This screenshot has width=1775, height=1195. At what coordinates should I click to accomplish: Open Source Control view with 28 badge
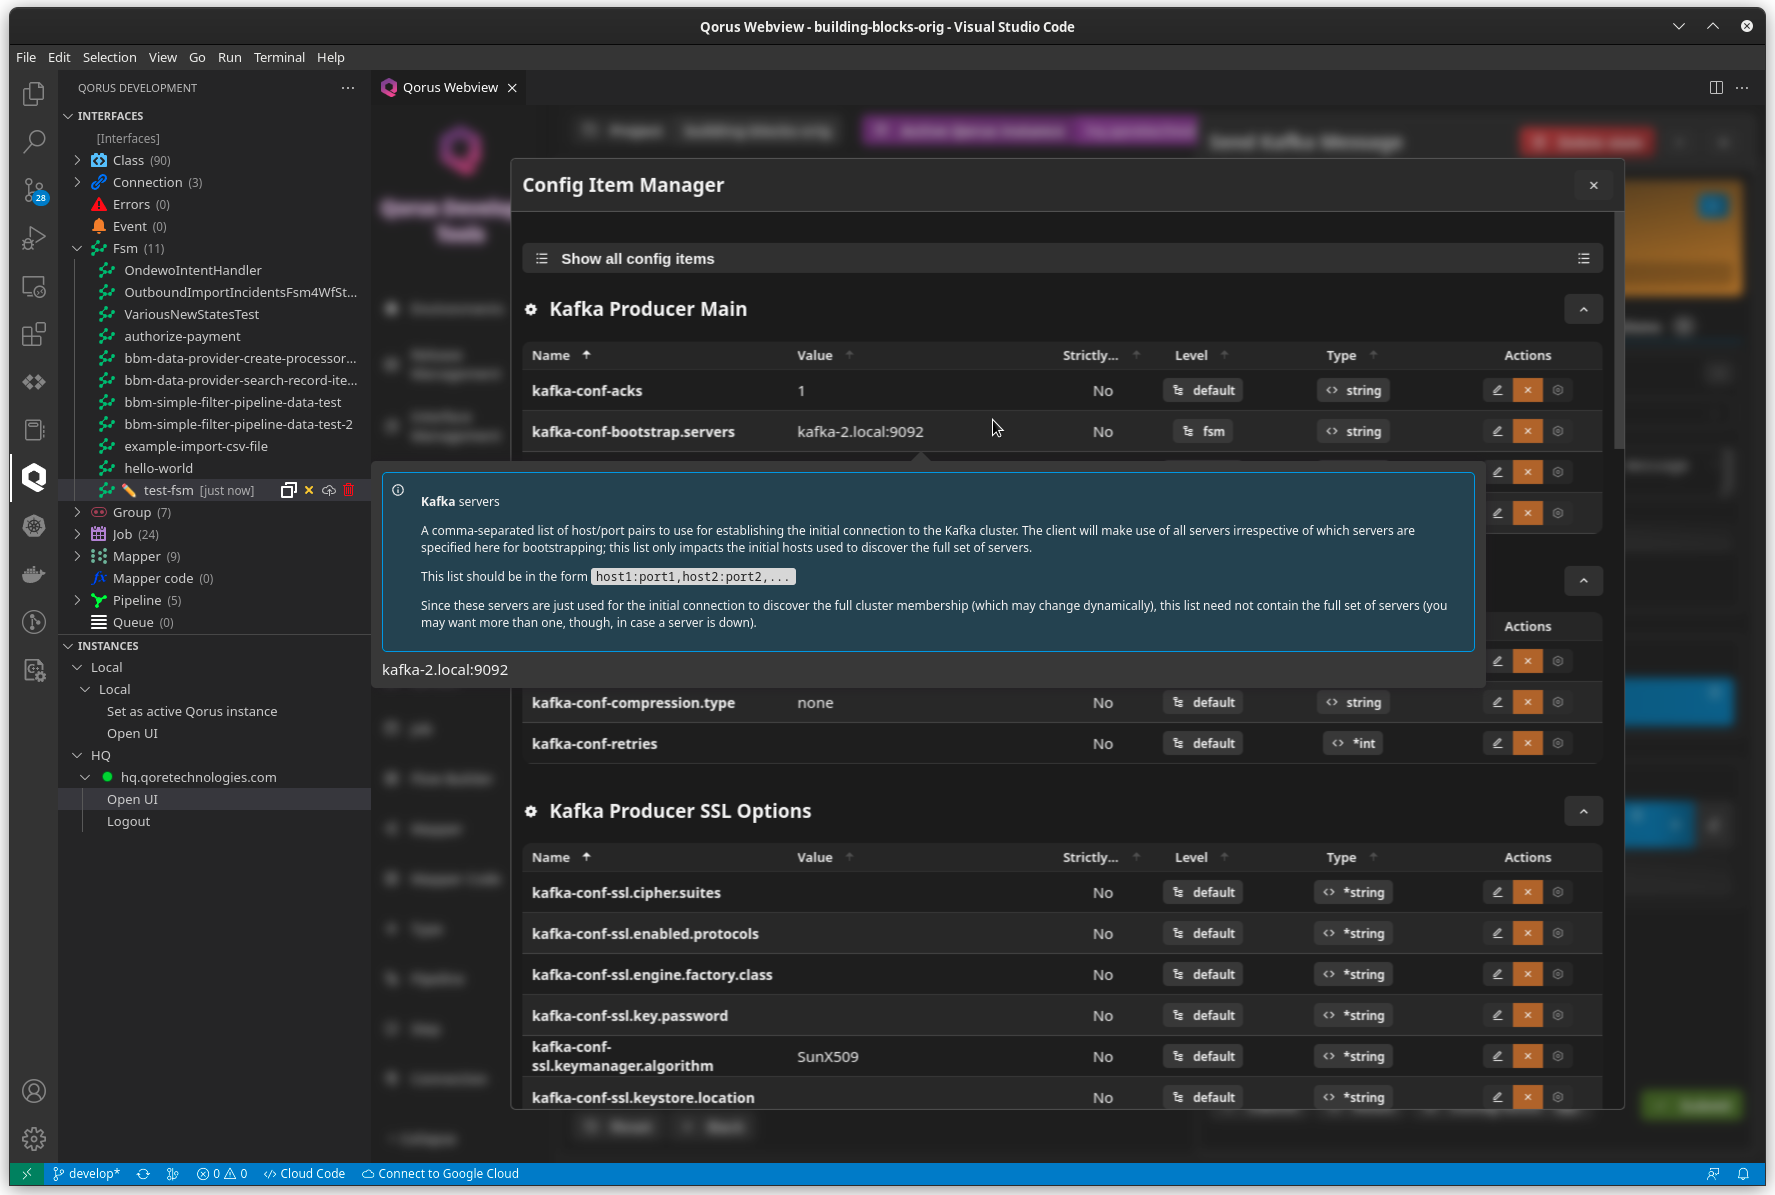[34, 190]
